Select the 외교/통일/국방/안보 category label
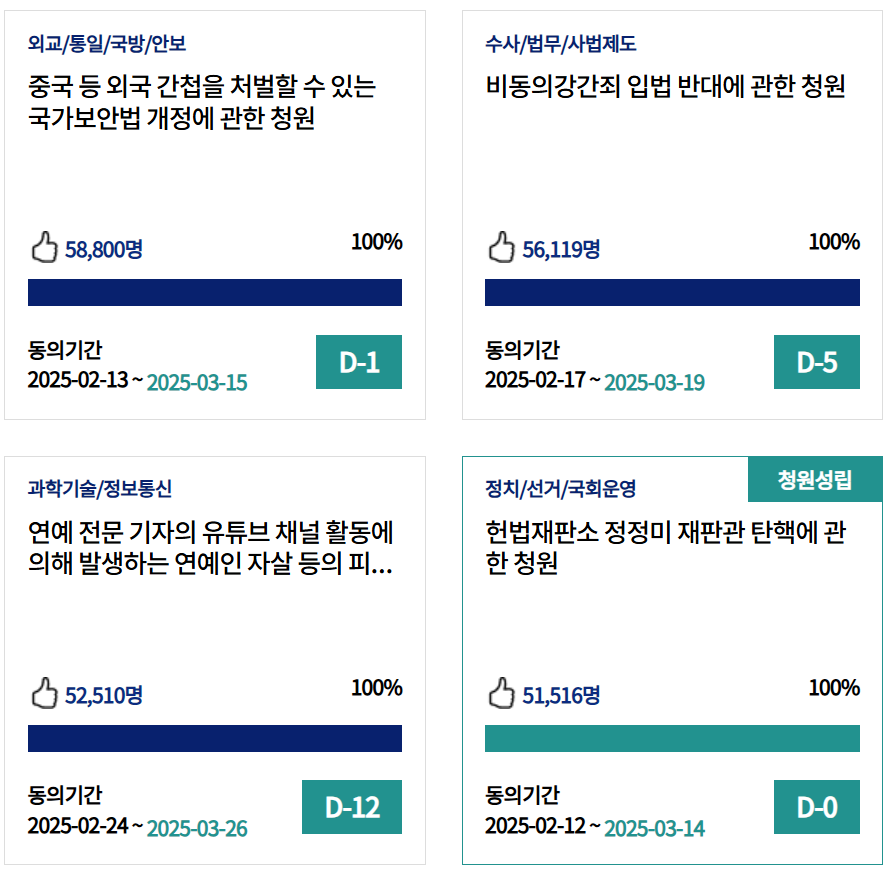 point(107,44)
